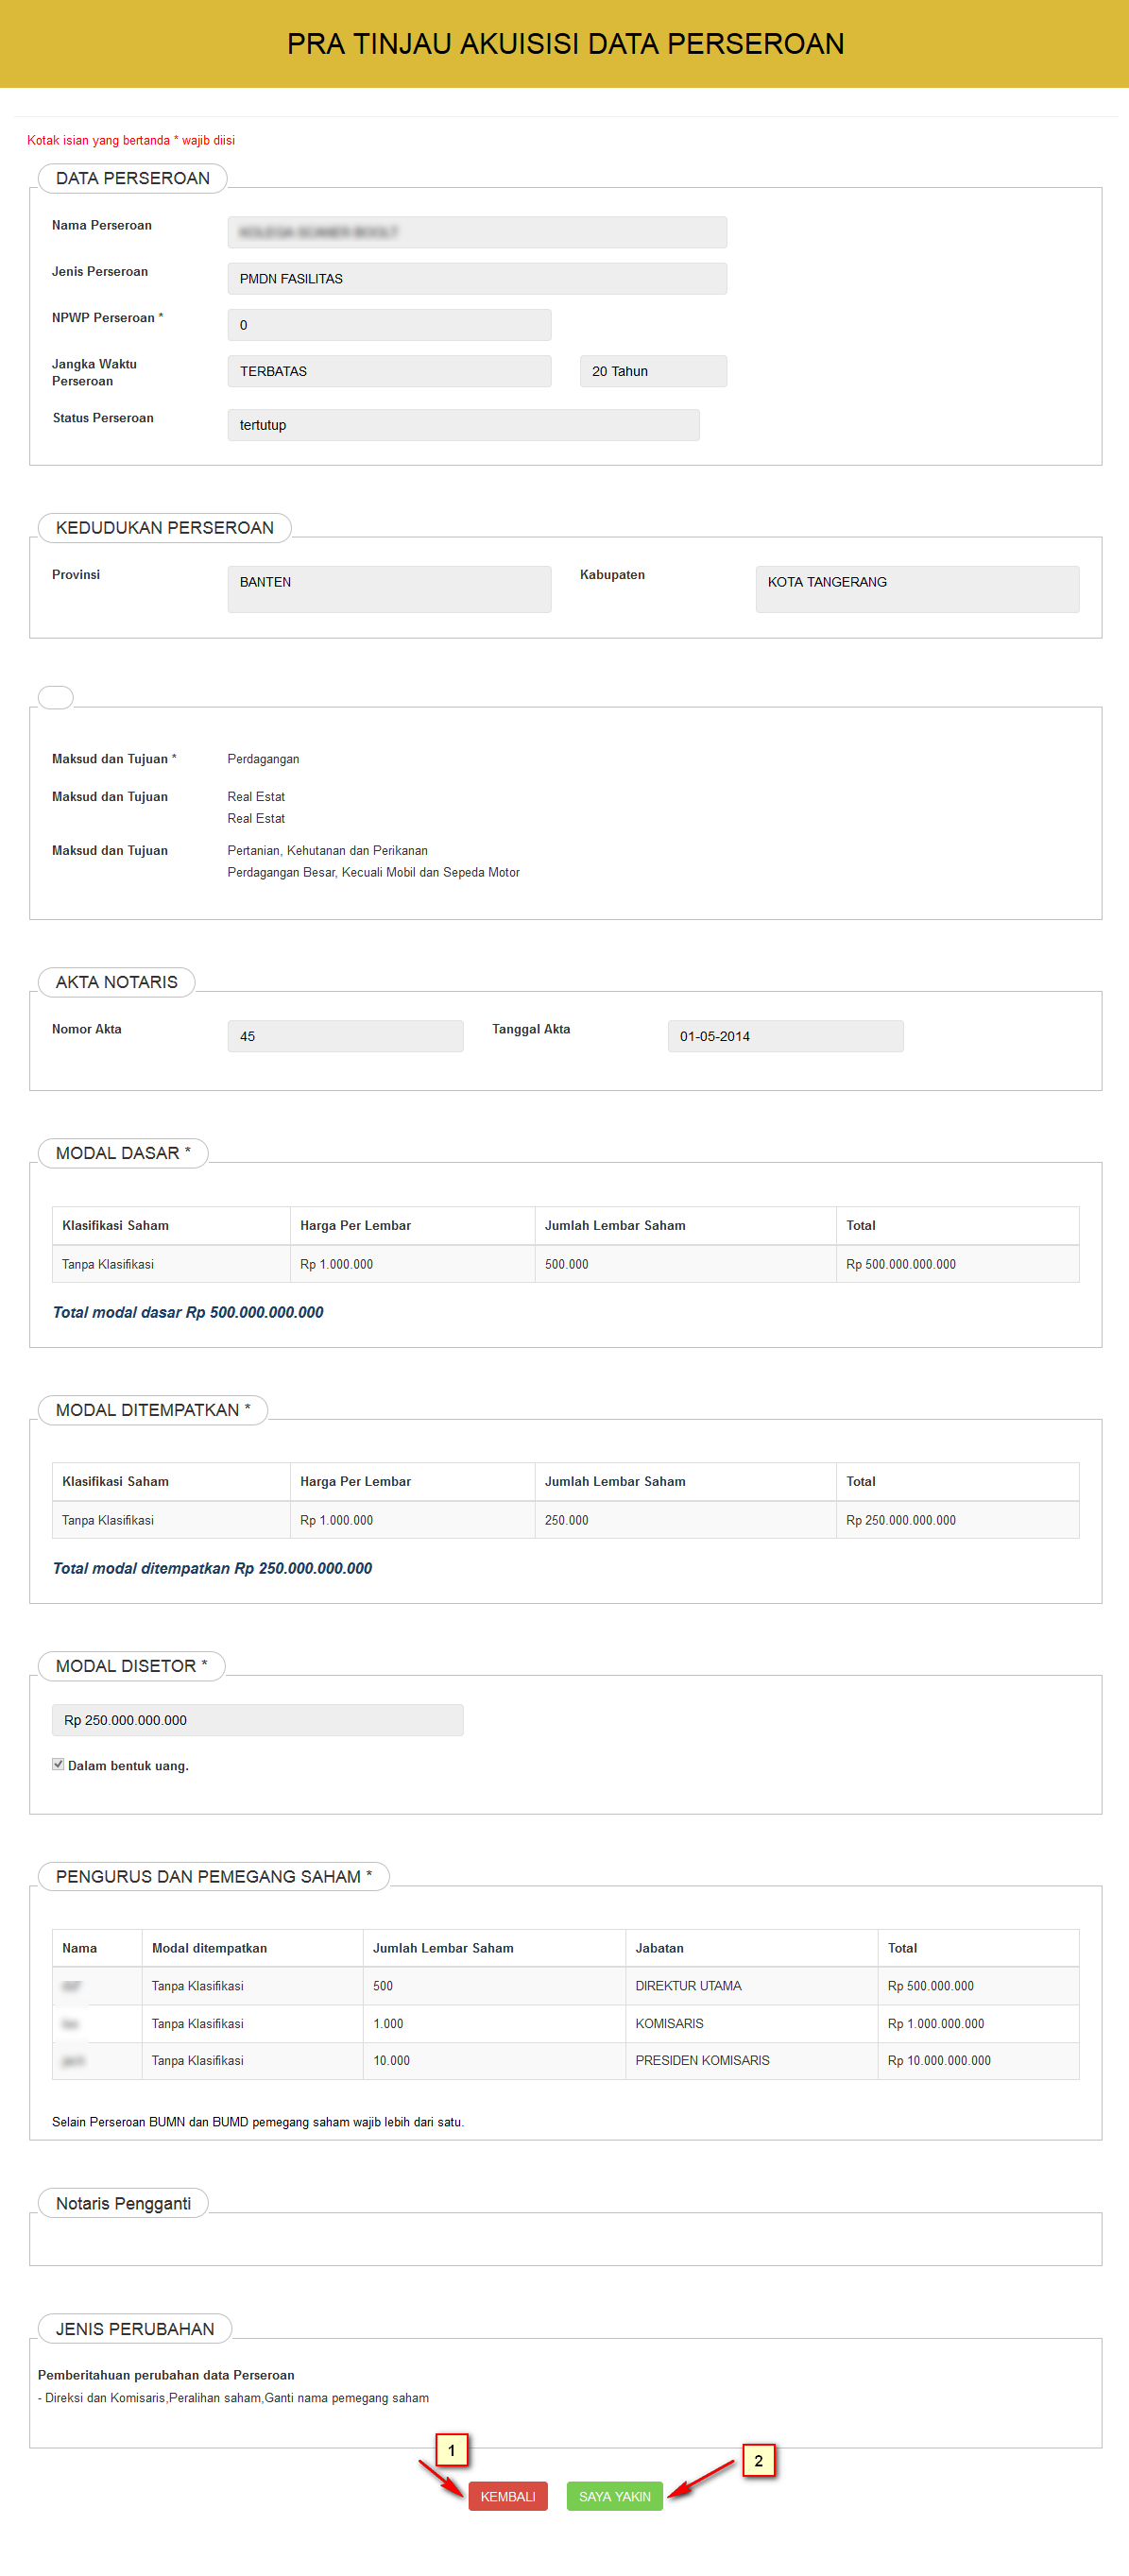Viewport: 1129px width, 2576px height.
Task: Select the Status Perseroan 'tertutup' field
Action: click(x=463, y=425)
